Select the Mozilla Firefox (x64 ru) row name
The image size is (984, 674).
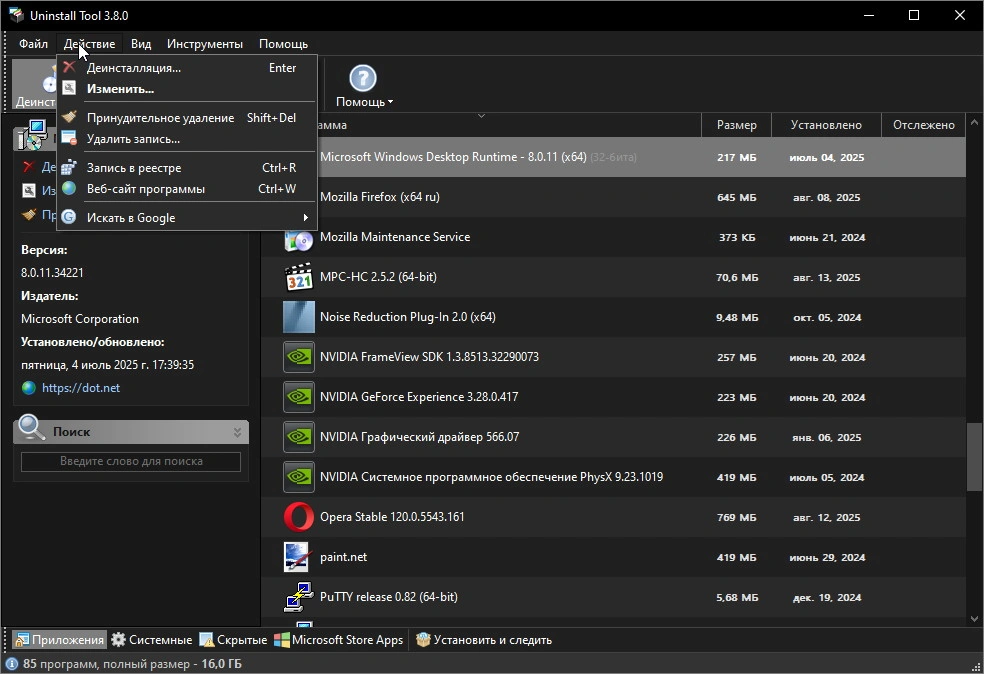pyautogui.click(x=380, y=197)
